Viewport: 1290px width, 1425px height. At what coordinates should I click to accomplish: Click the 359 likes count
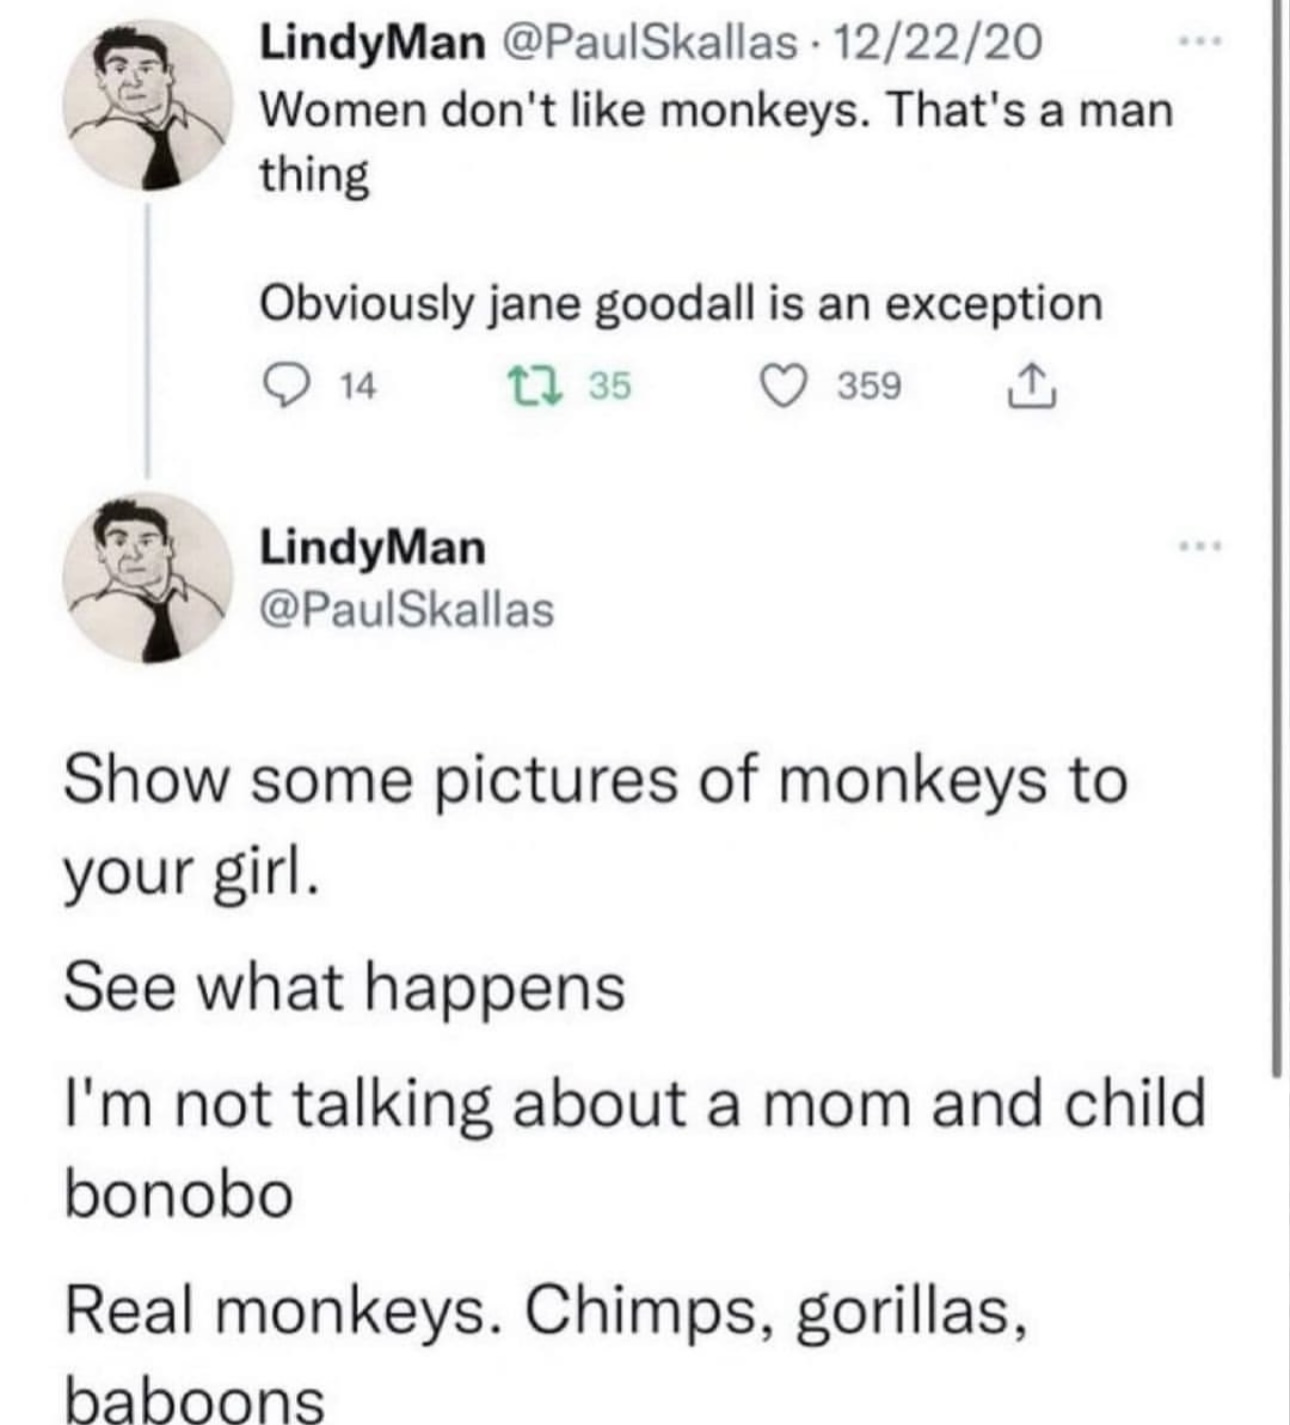coord(869,385)
